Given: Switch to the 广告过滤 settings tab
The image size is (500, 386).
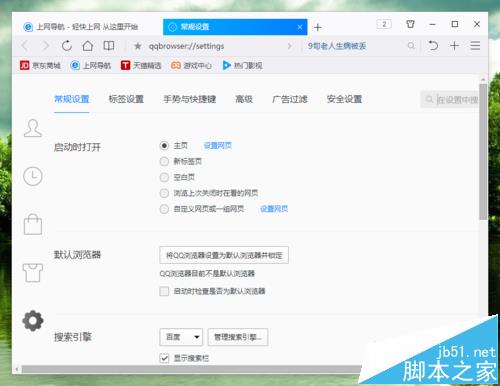Looking at the screenshot, I should pyautogui.click(x=290, y=99).
